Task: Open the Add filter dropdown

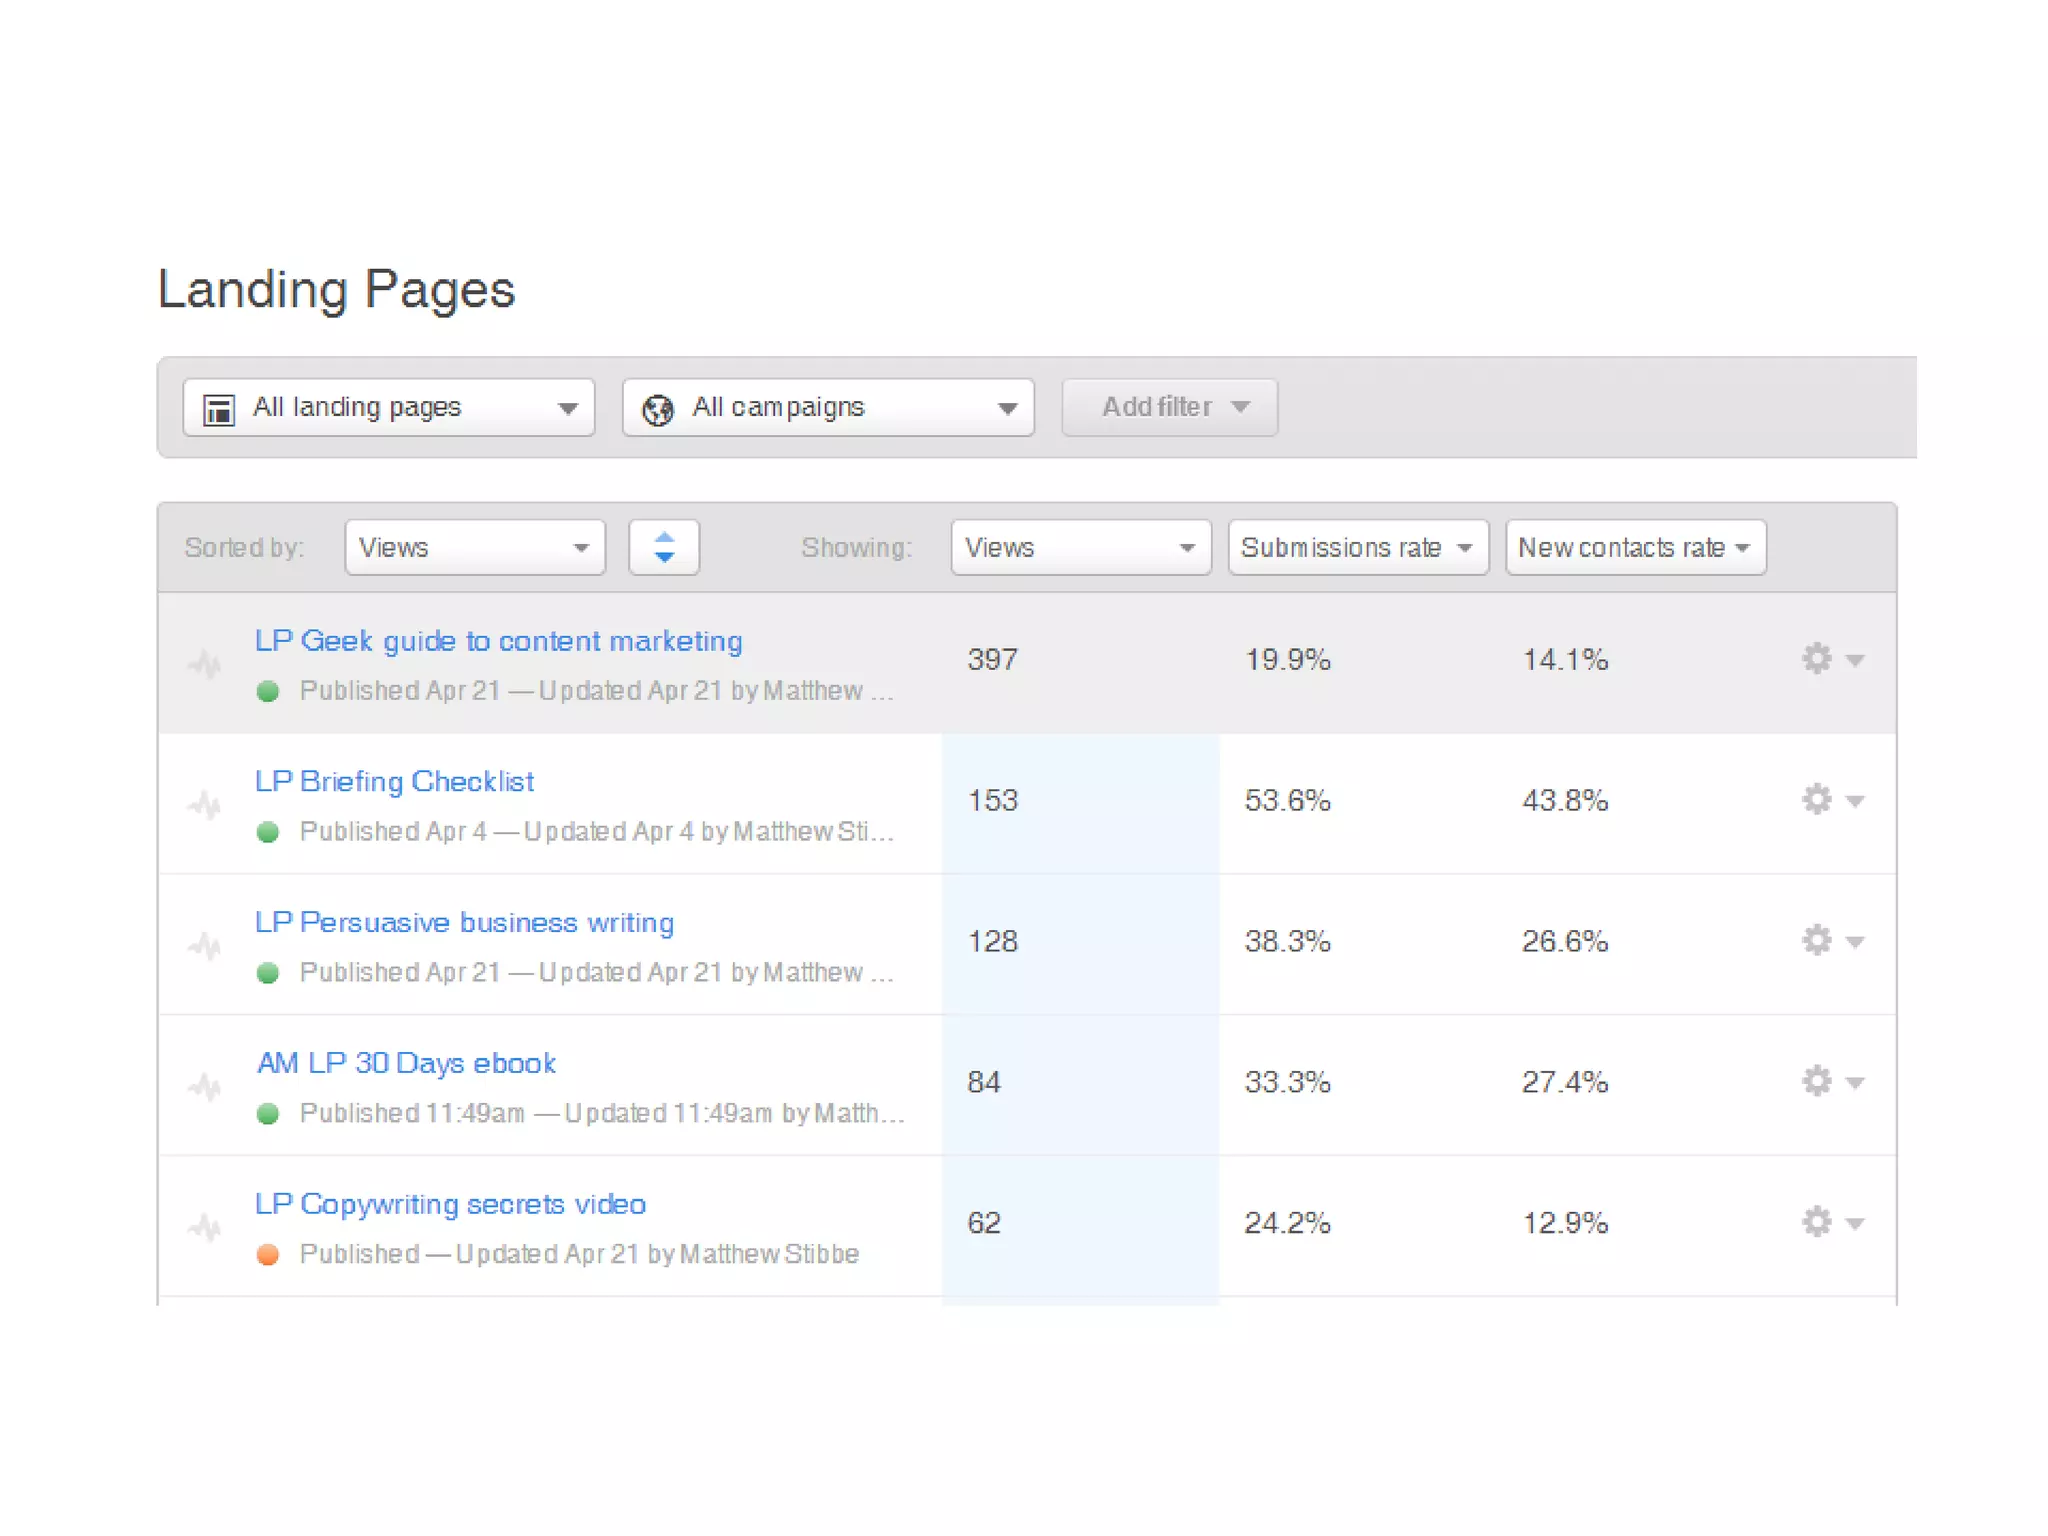Action: tap(1169, 407)
